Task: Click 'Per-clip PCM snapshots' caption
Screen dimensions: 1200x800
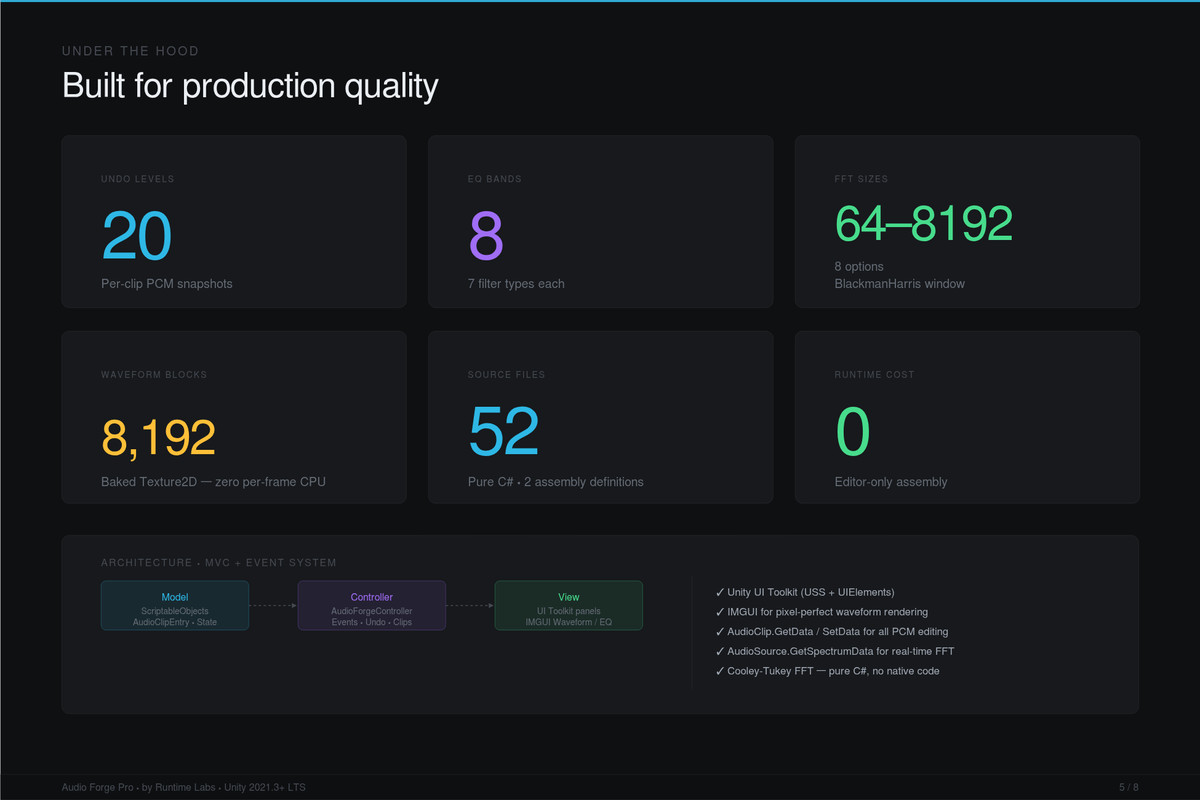Action: click(x=166, y=284)
